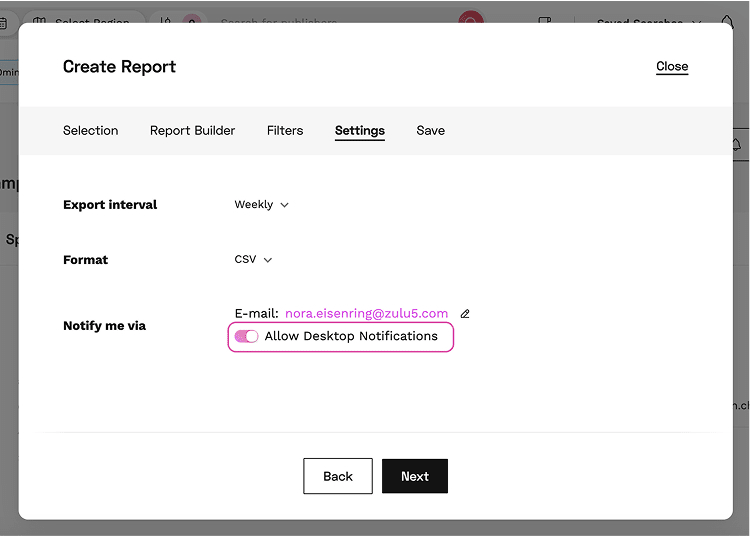Click the Close link in the dialog
Image resolution: width=750 pixels, height=536 pixels.
coord(672,67)
